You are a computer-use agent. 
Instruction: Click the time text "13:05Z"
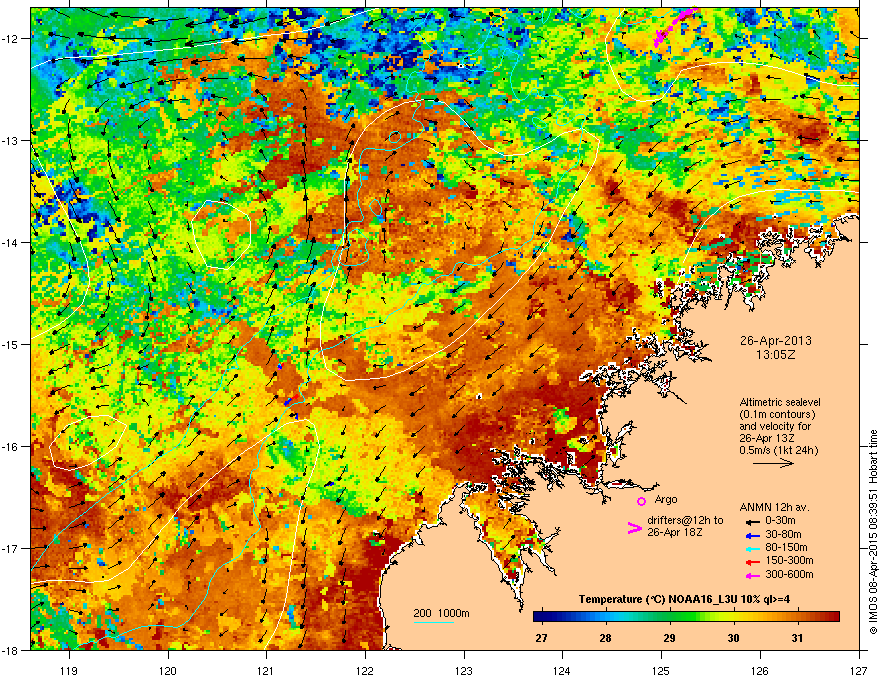pos(775,355)
